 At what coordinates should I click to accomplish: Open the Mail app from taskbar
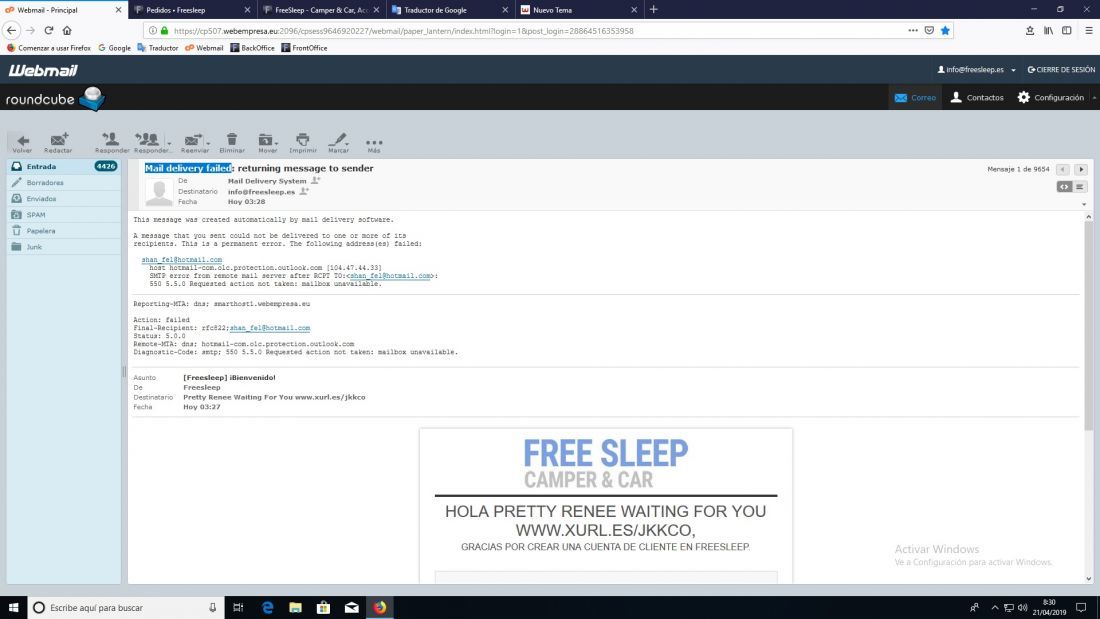point(351,607)
